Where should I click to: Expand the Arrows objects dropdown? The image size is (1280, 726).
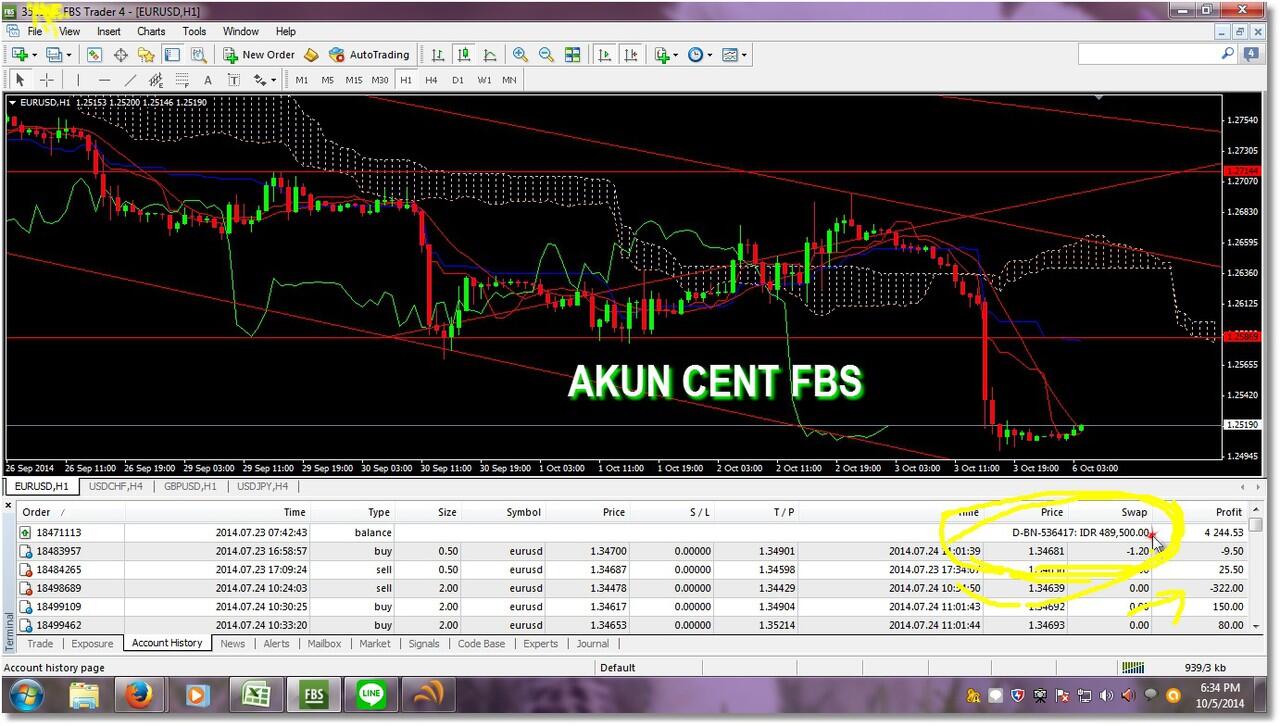pos(274,81)
